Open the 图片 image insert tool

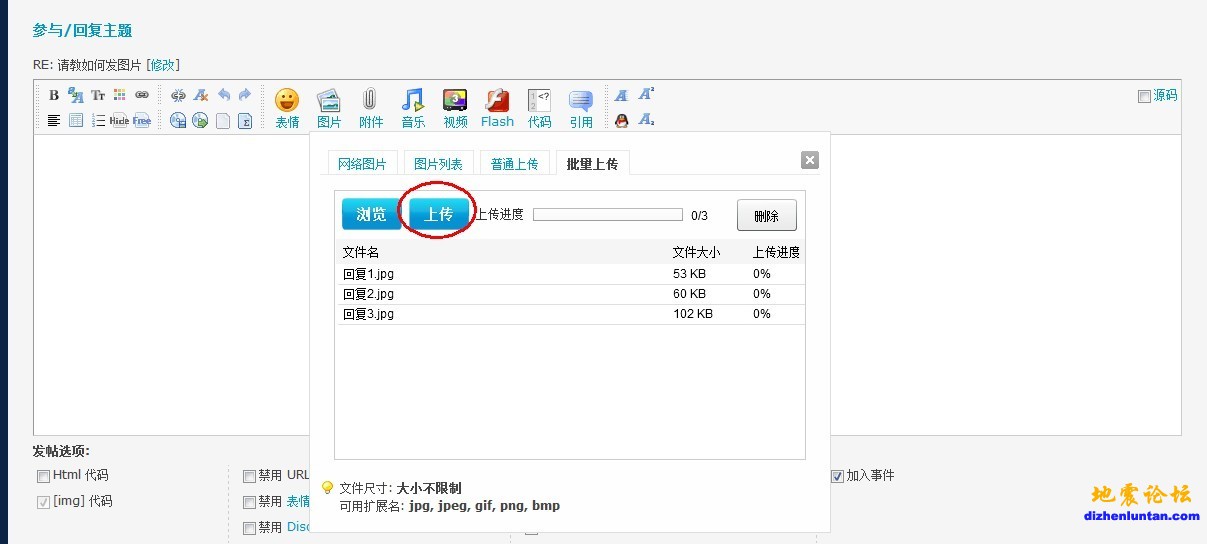(x=329, y=108)
